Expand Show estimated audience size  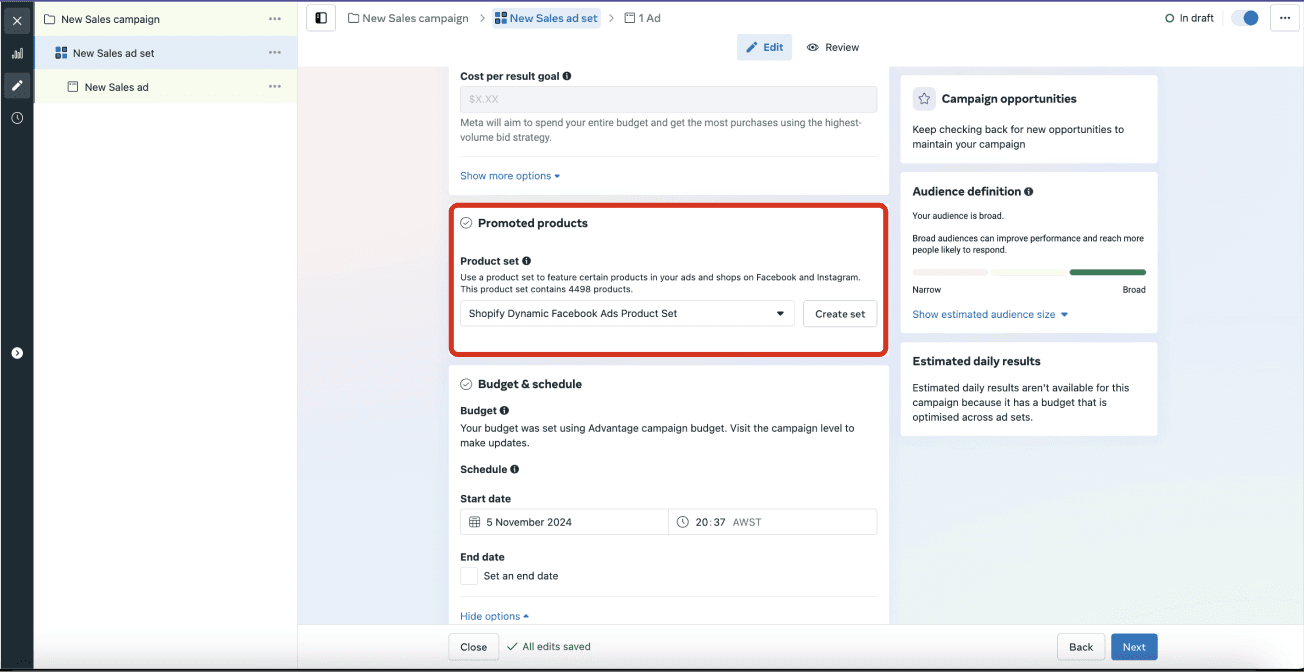click(990, 314)
